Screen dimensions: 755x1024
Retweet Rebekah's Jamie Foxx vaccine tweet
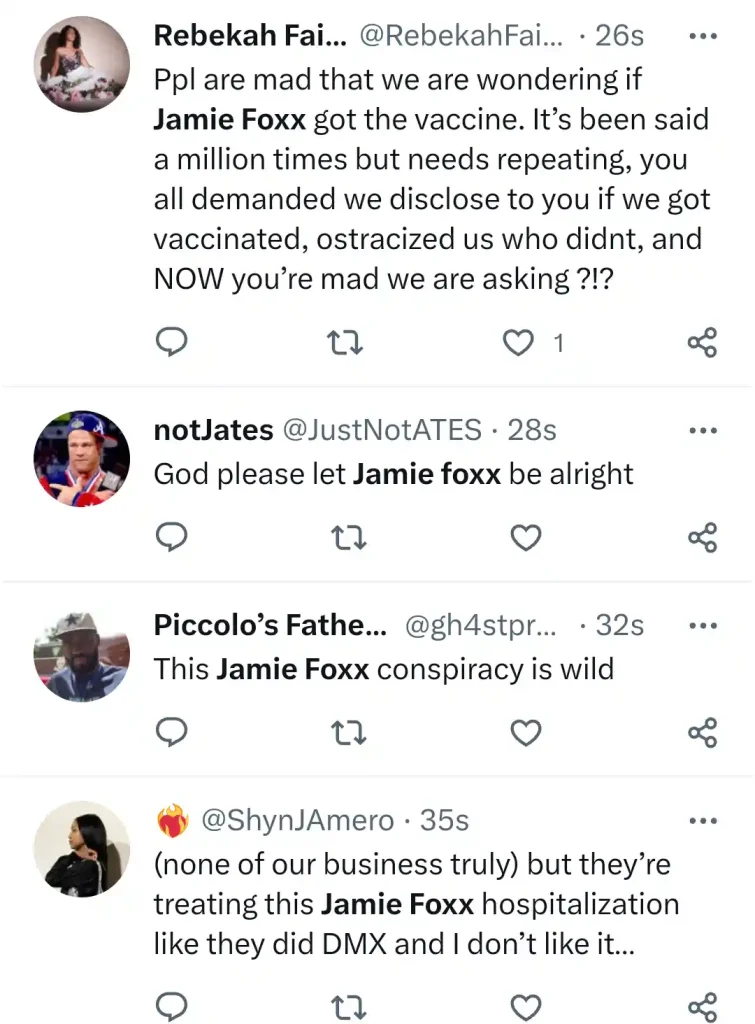(x=345, y=343)
